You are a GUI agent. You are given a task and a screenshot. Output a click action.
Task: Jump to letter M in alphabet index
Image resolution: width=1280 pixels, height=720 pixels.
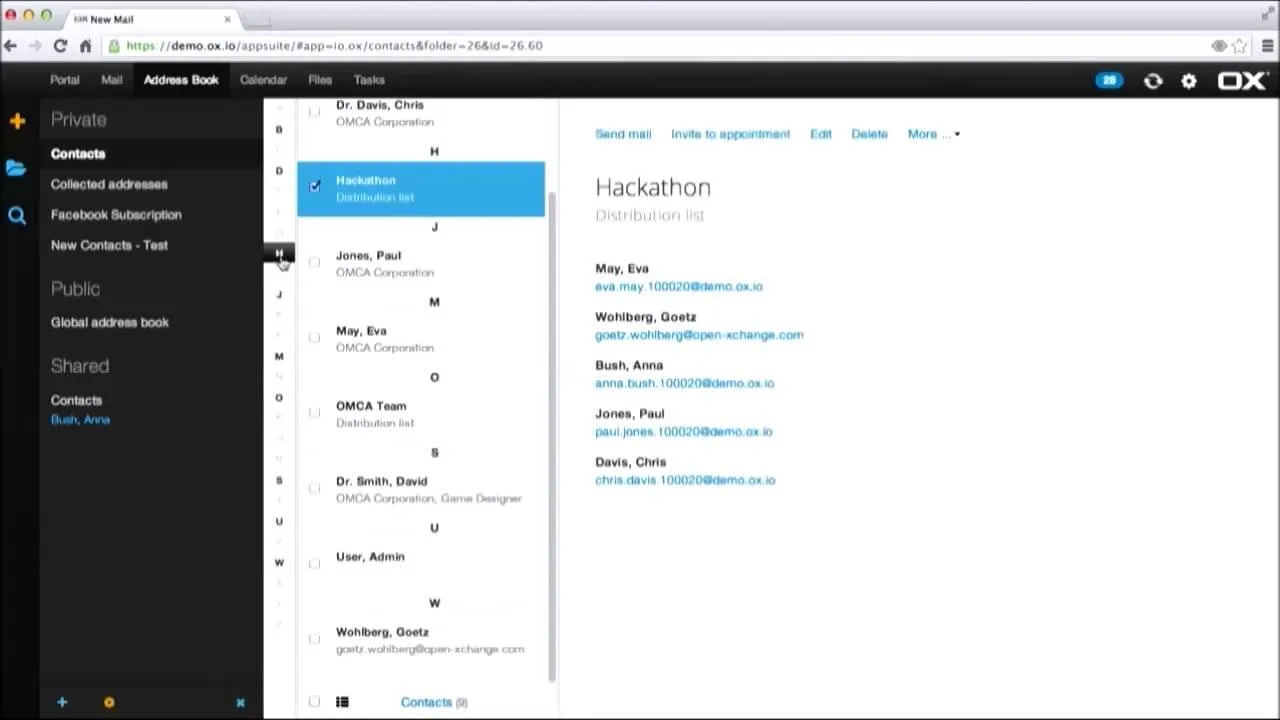coord(279,357)
